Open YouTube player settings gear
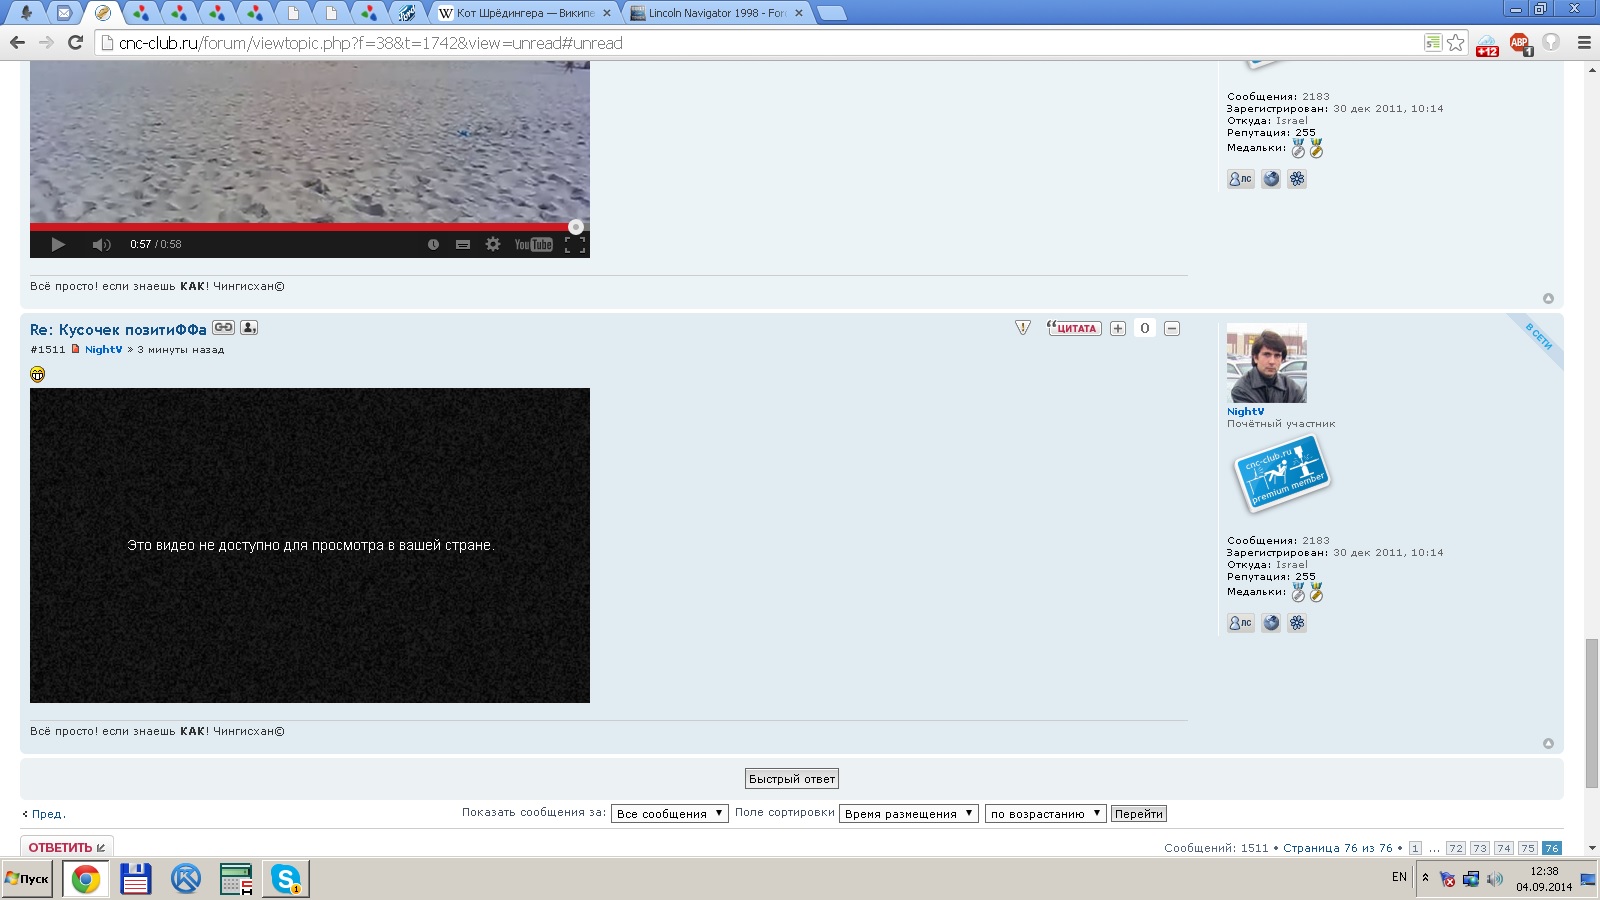 [493, 245]
